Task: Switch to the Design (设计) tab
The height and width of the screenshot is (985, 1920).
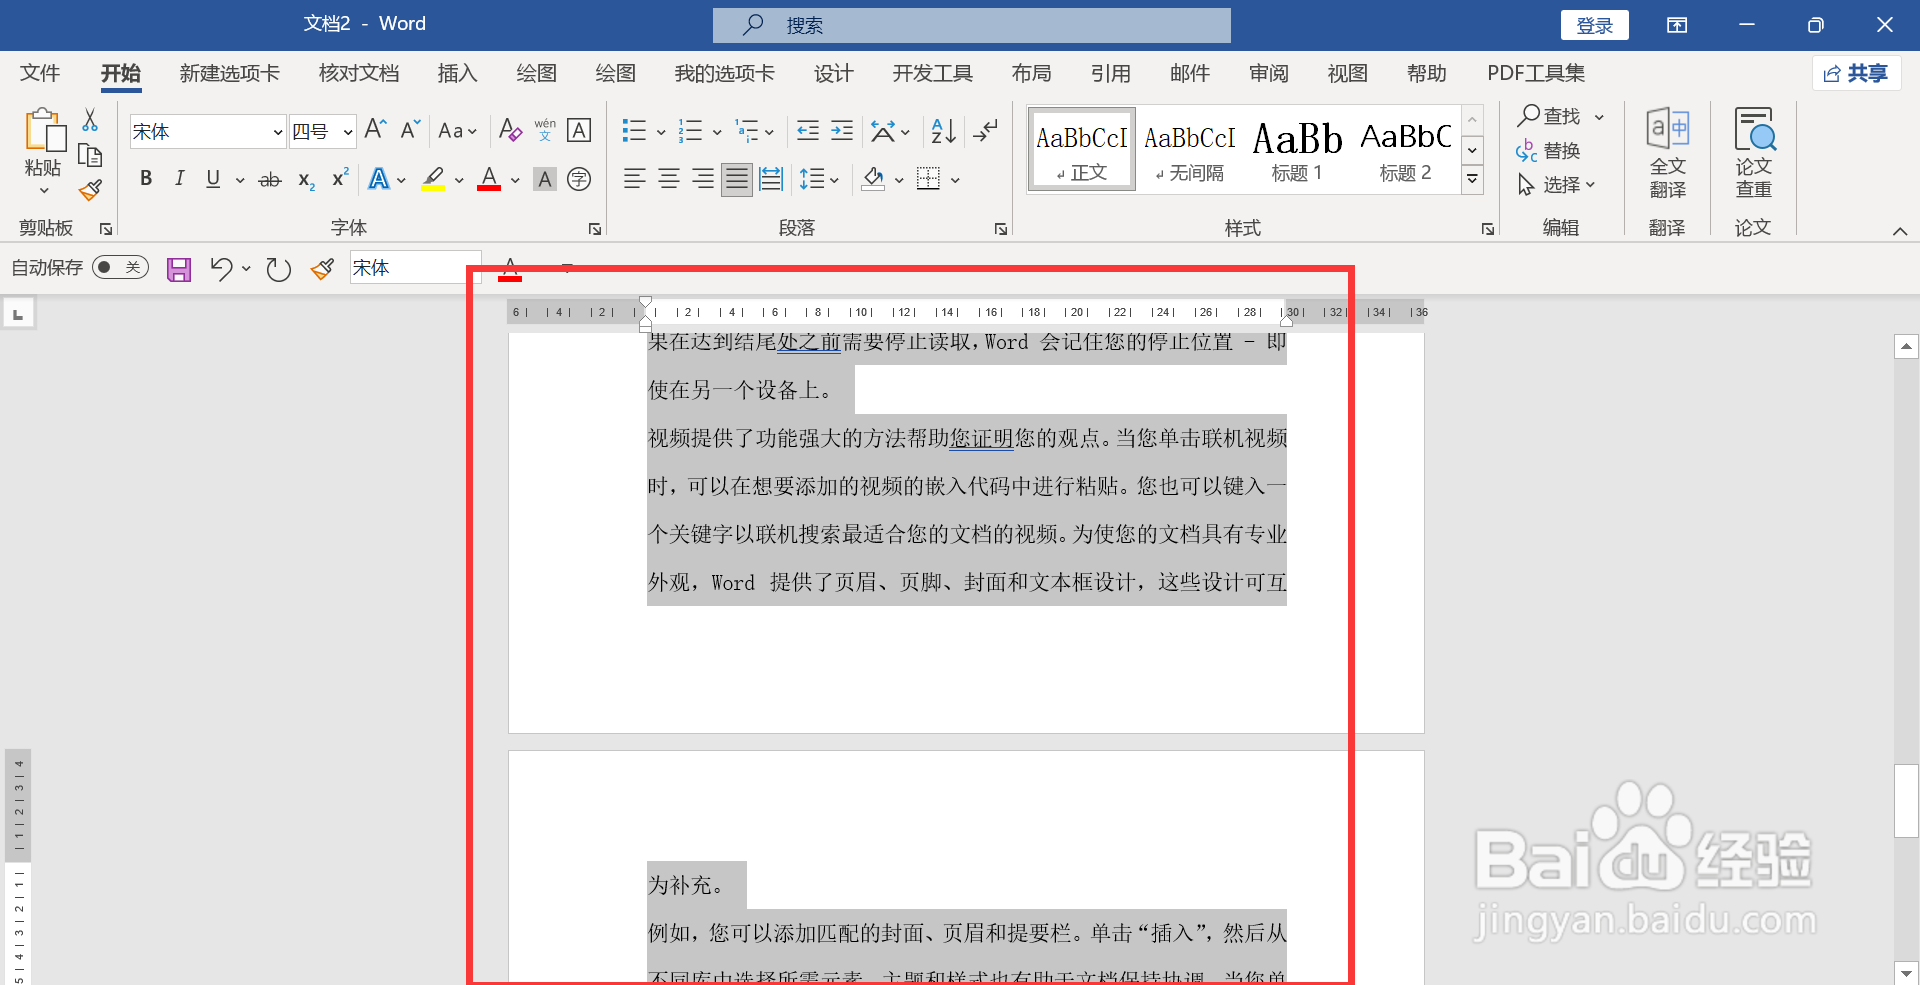Action: [x=833, y=73]
